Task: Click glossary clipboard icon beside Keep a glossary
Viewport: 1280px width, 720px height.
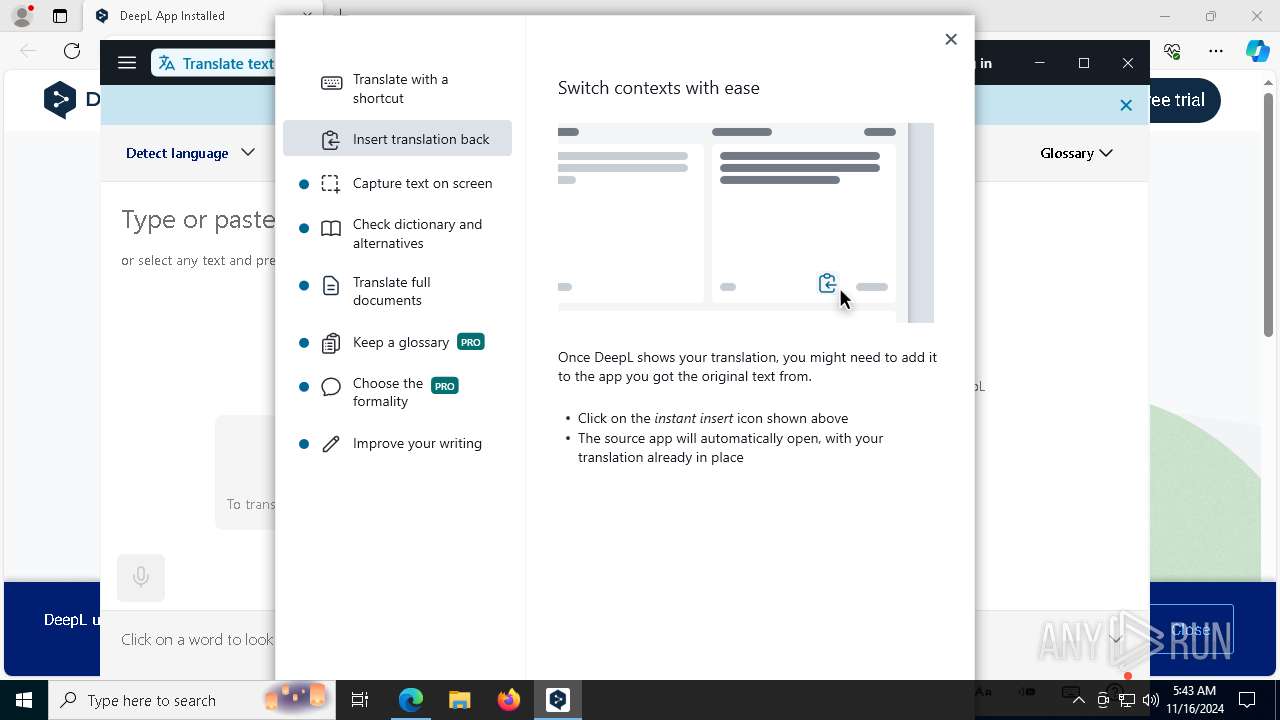Action: [331, 343]
